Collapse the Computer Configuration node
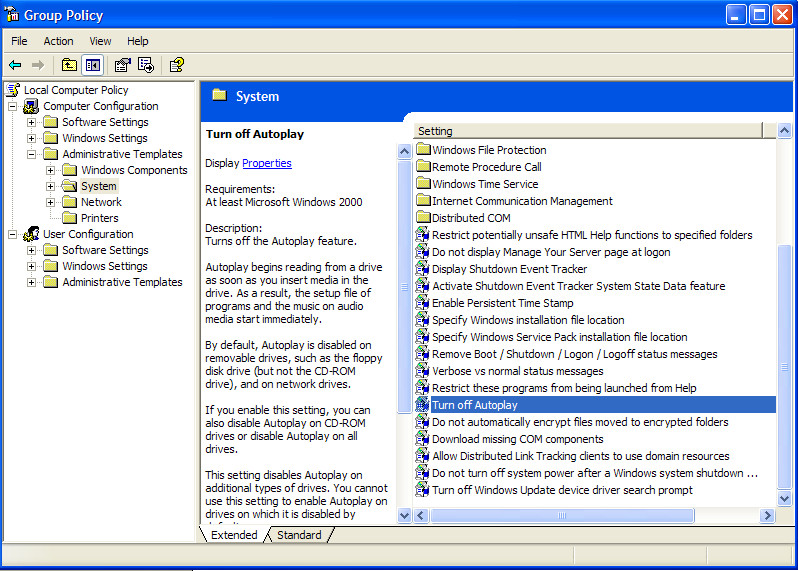The height and width of the screenshot is (571, 798). (x=12, y=106)
